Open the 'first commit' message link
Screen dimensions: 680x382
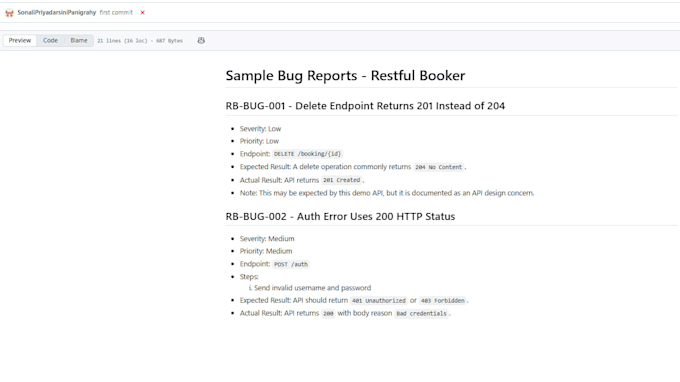click(x=116, y=13)
